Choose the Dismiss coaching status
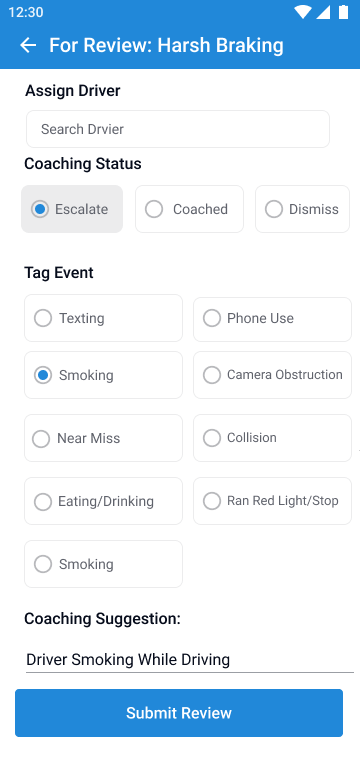Image resolution: width=360 pixels, height=757 pixels. 302,209
